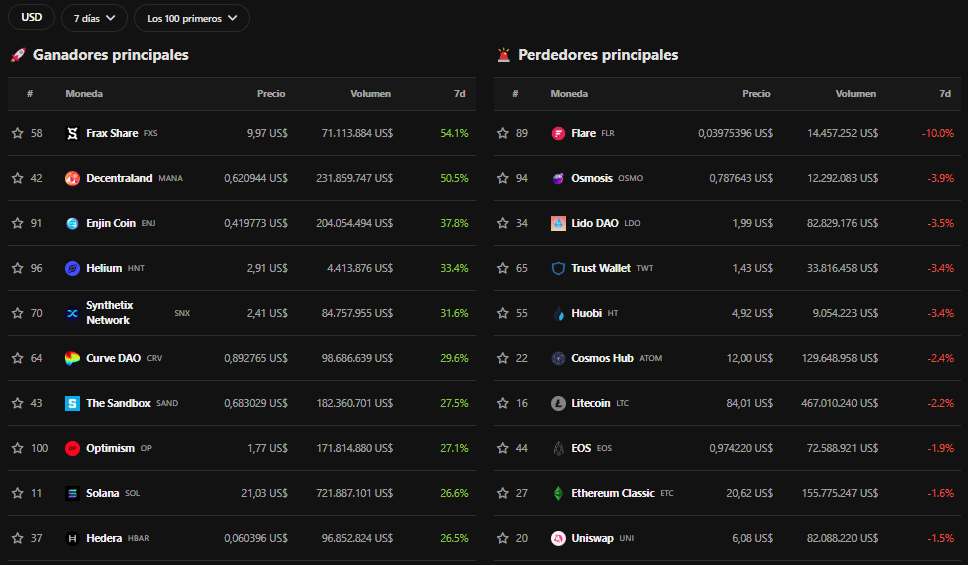Click the Huobi flame logo
The height and width of the screenshot is (565, 968).
(558, 314)
